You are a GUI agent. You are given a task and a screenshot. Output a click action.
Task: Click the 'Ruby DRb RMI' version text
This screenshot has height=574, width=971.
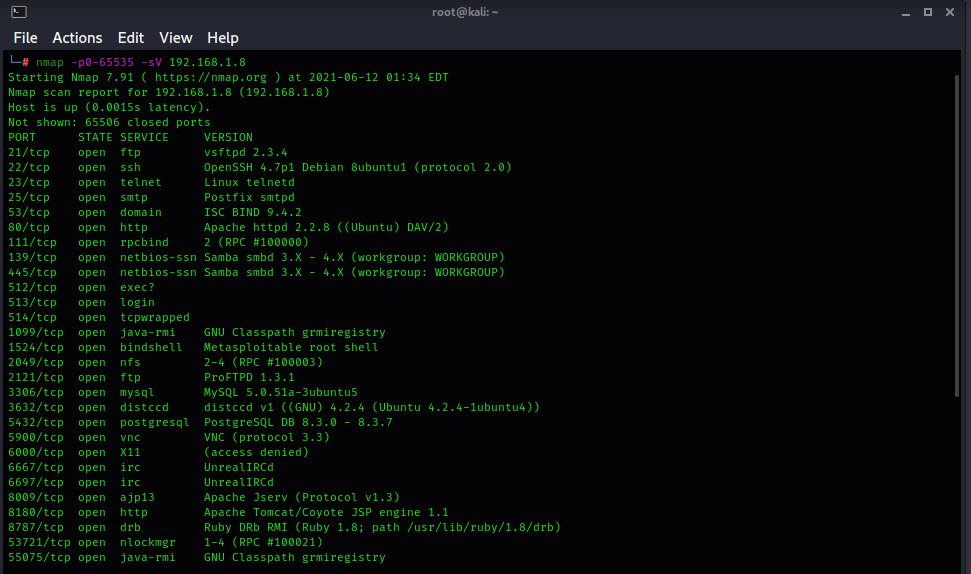coord(245,528)
